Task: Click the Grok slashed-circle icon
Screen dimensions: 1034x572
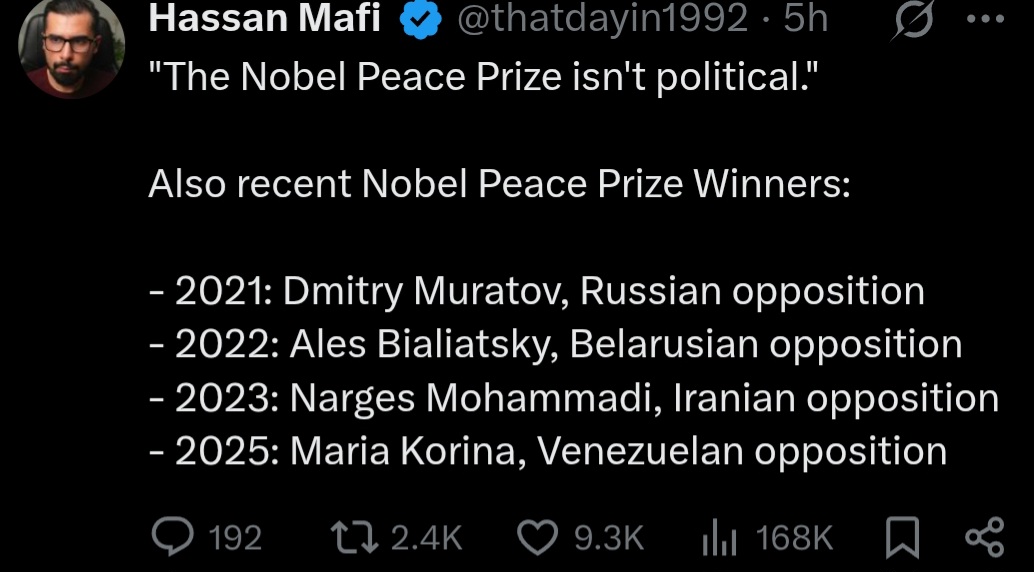Action: (914, 19)
